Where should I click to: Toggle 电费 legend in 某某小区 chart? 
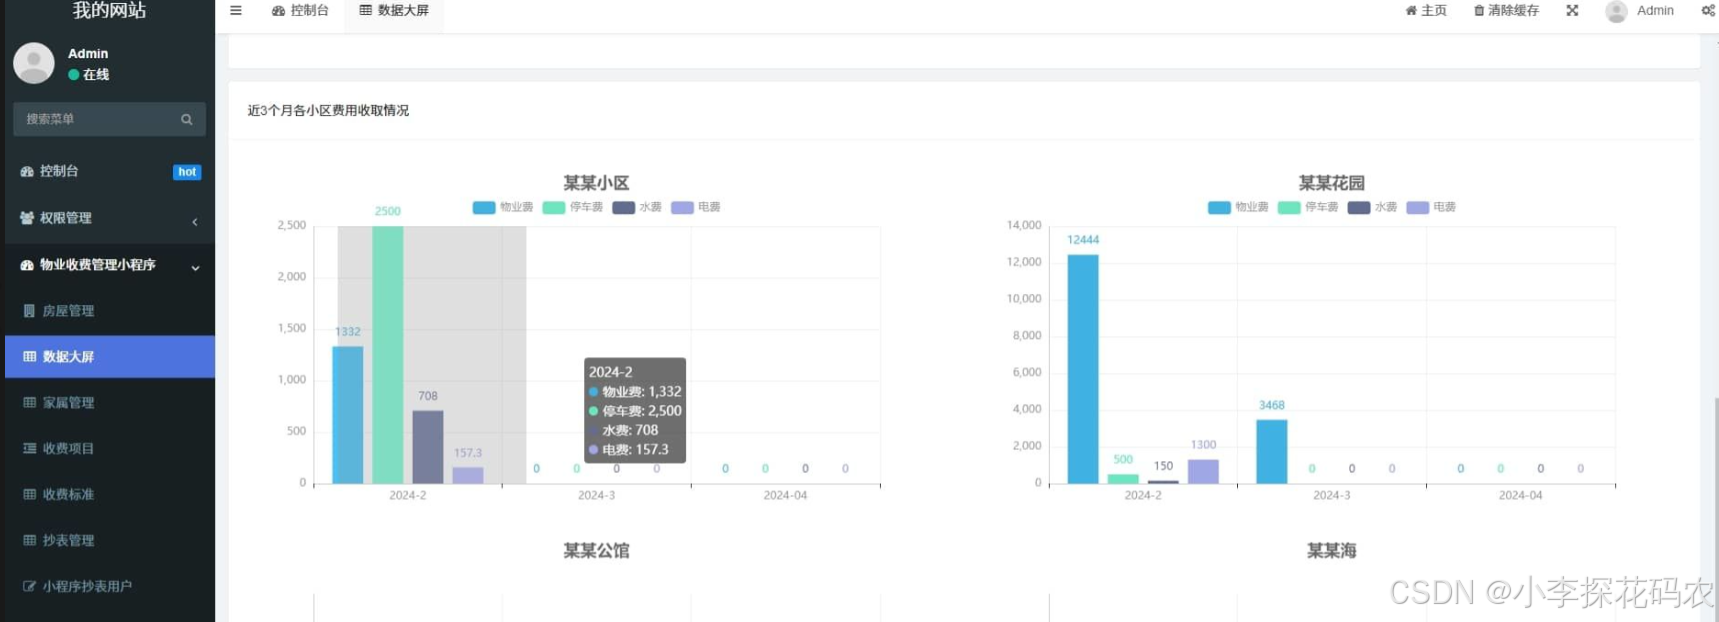tap(696, 208)
